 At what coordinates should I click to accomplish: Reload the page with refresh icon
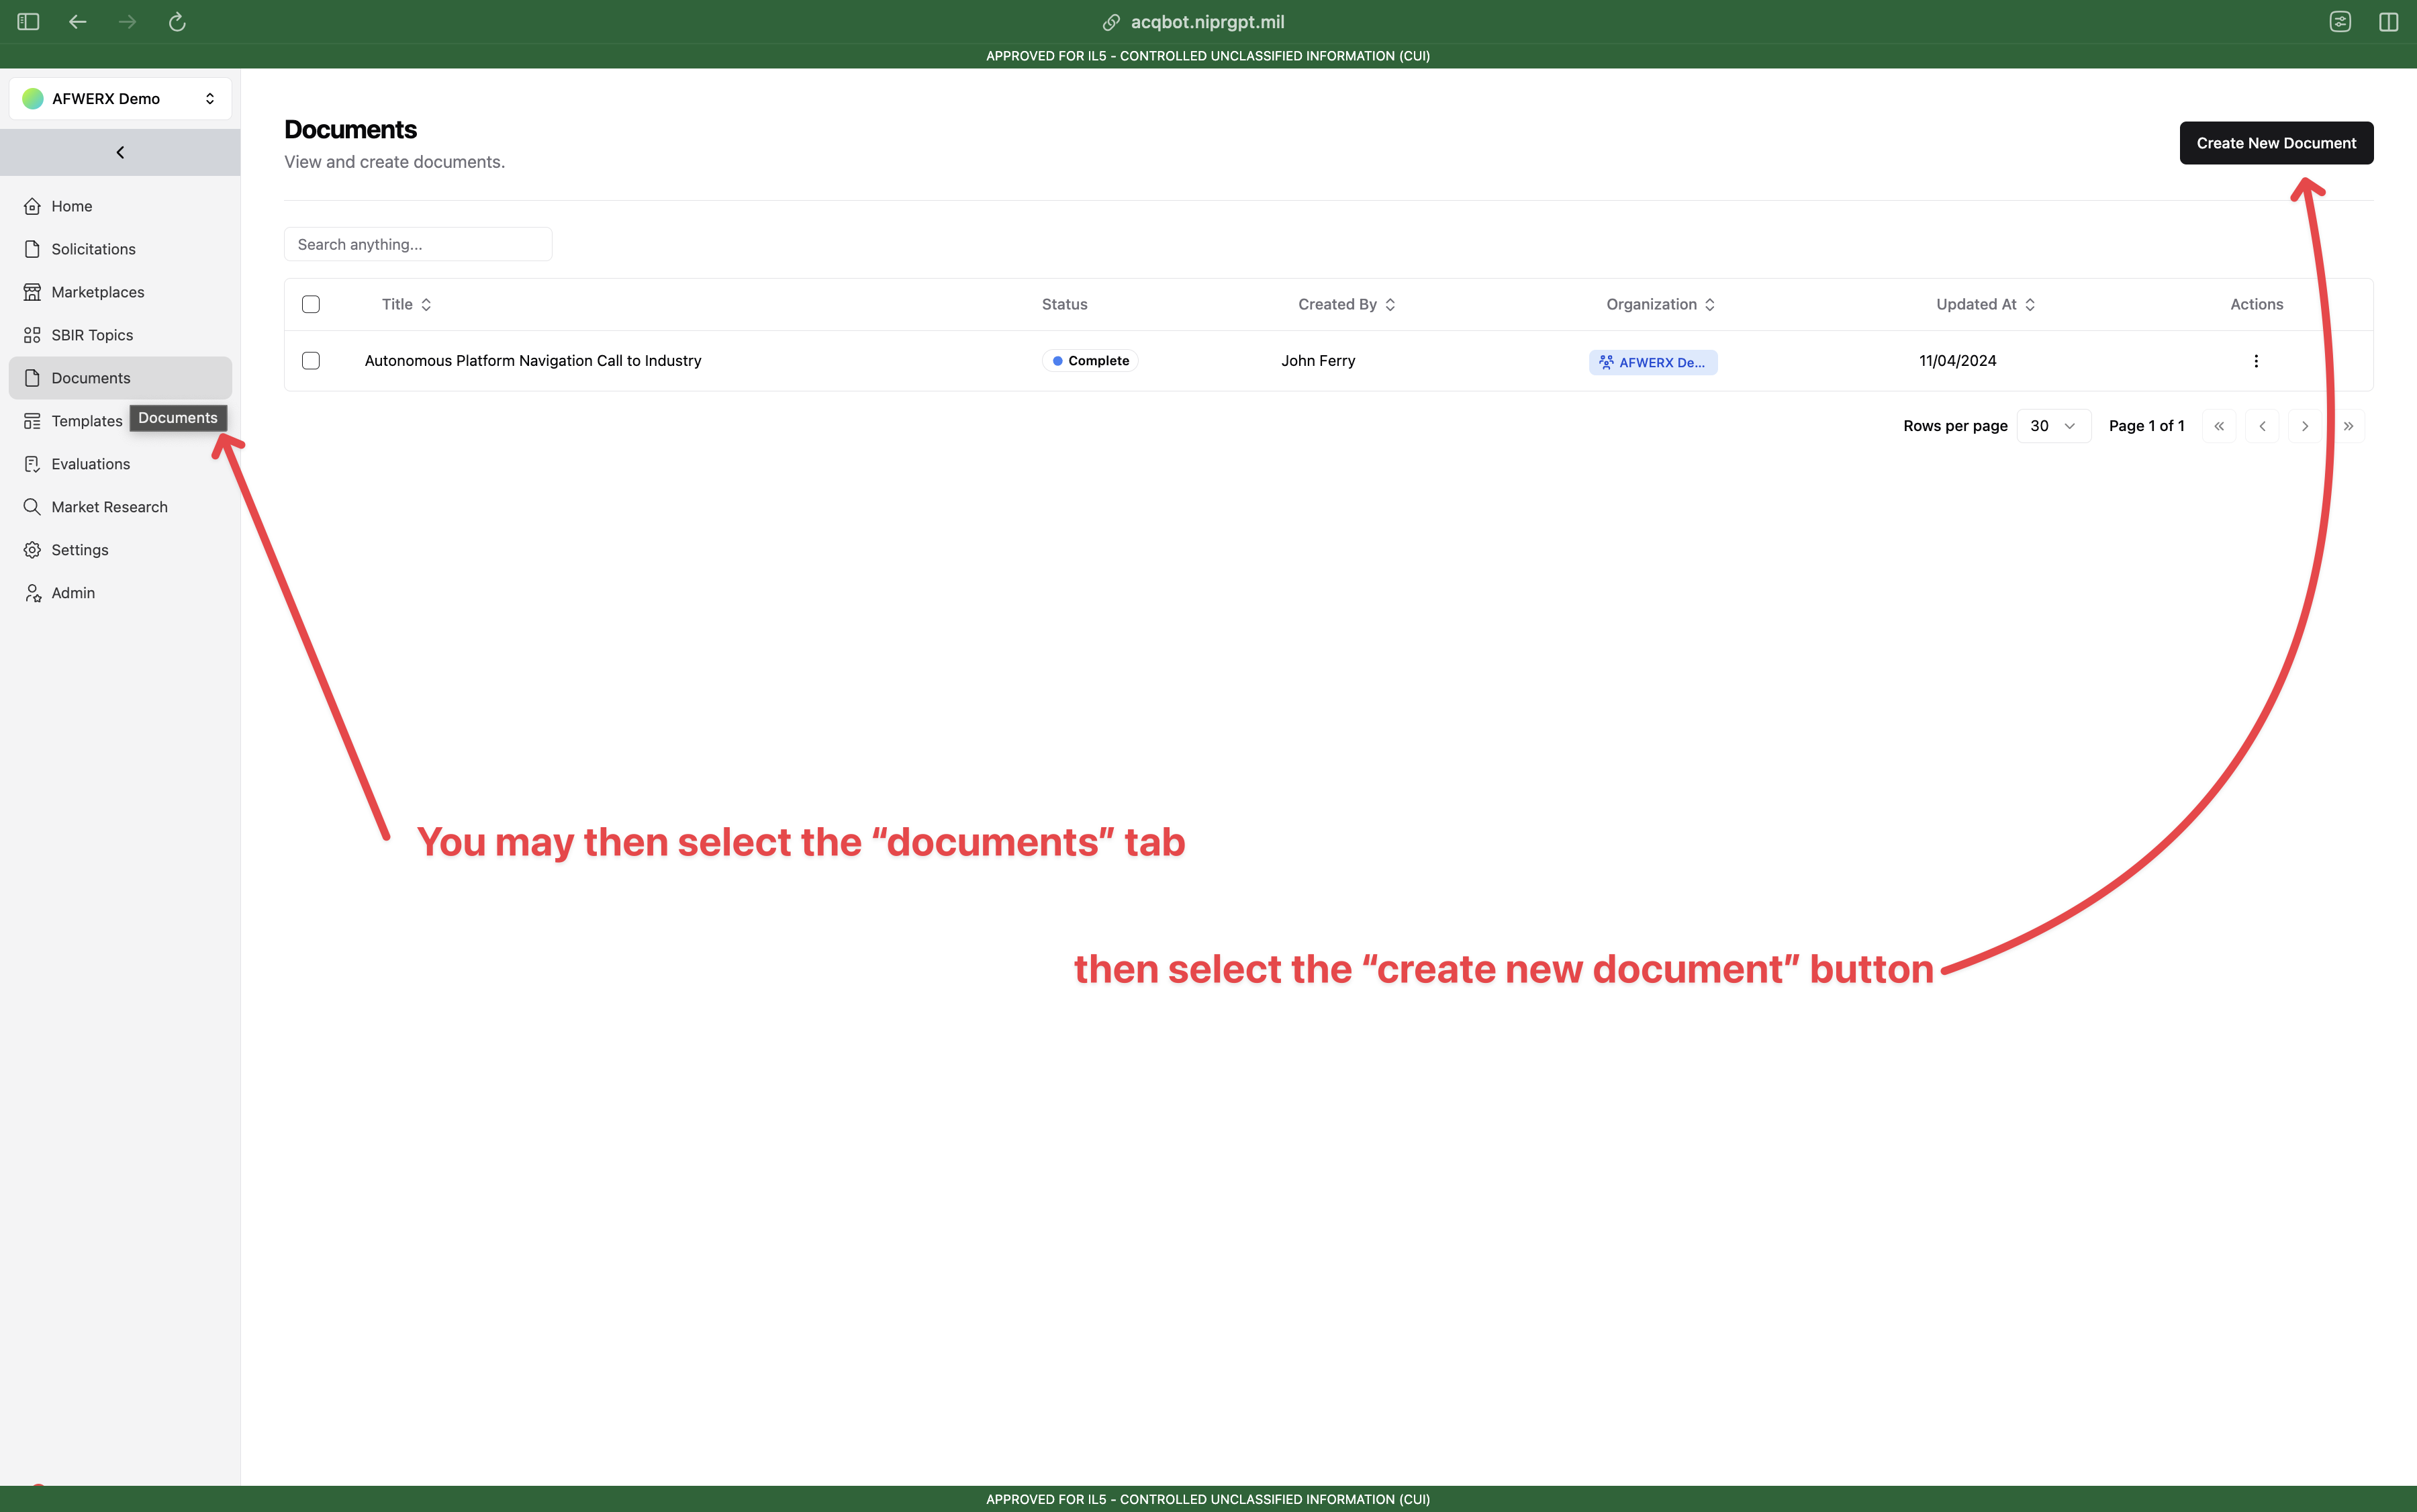coord(177,22)
